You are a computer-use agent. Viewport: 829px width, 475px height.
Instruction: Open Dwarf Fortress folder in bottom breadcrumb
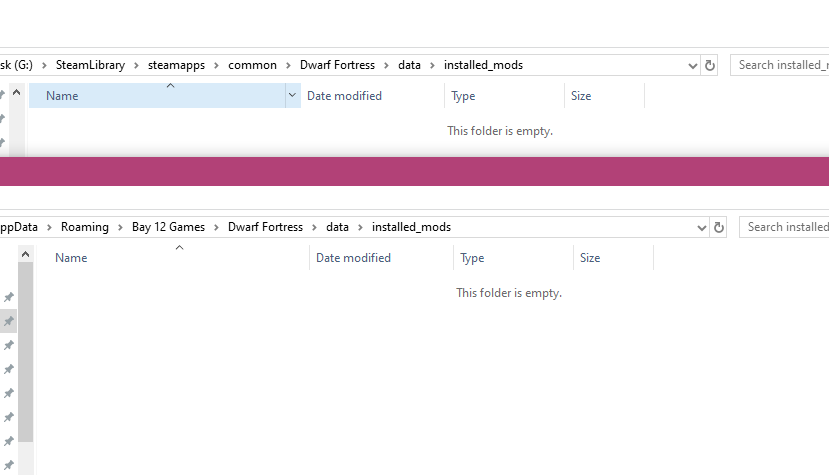click(265, 227)
